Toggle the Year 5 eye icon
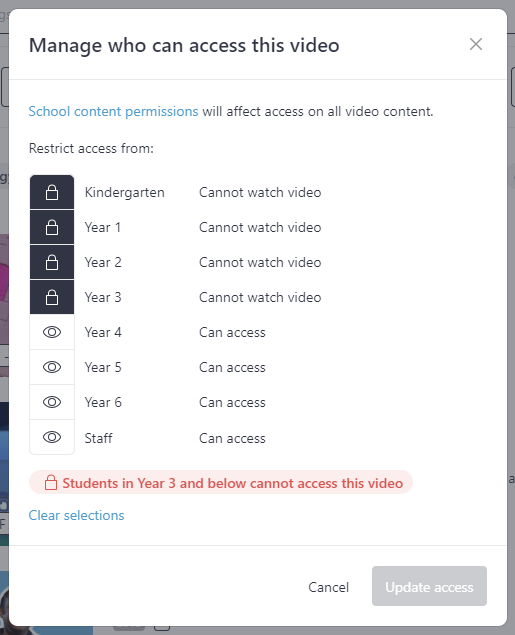 point(52,367)
